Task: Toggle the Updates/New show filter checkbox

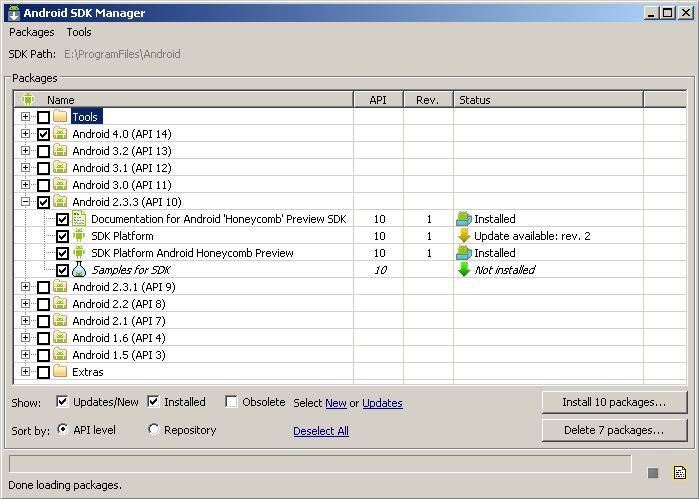Action: coord(62,401)
